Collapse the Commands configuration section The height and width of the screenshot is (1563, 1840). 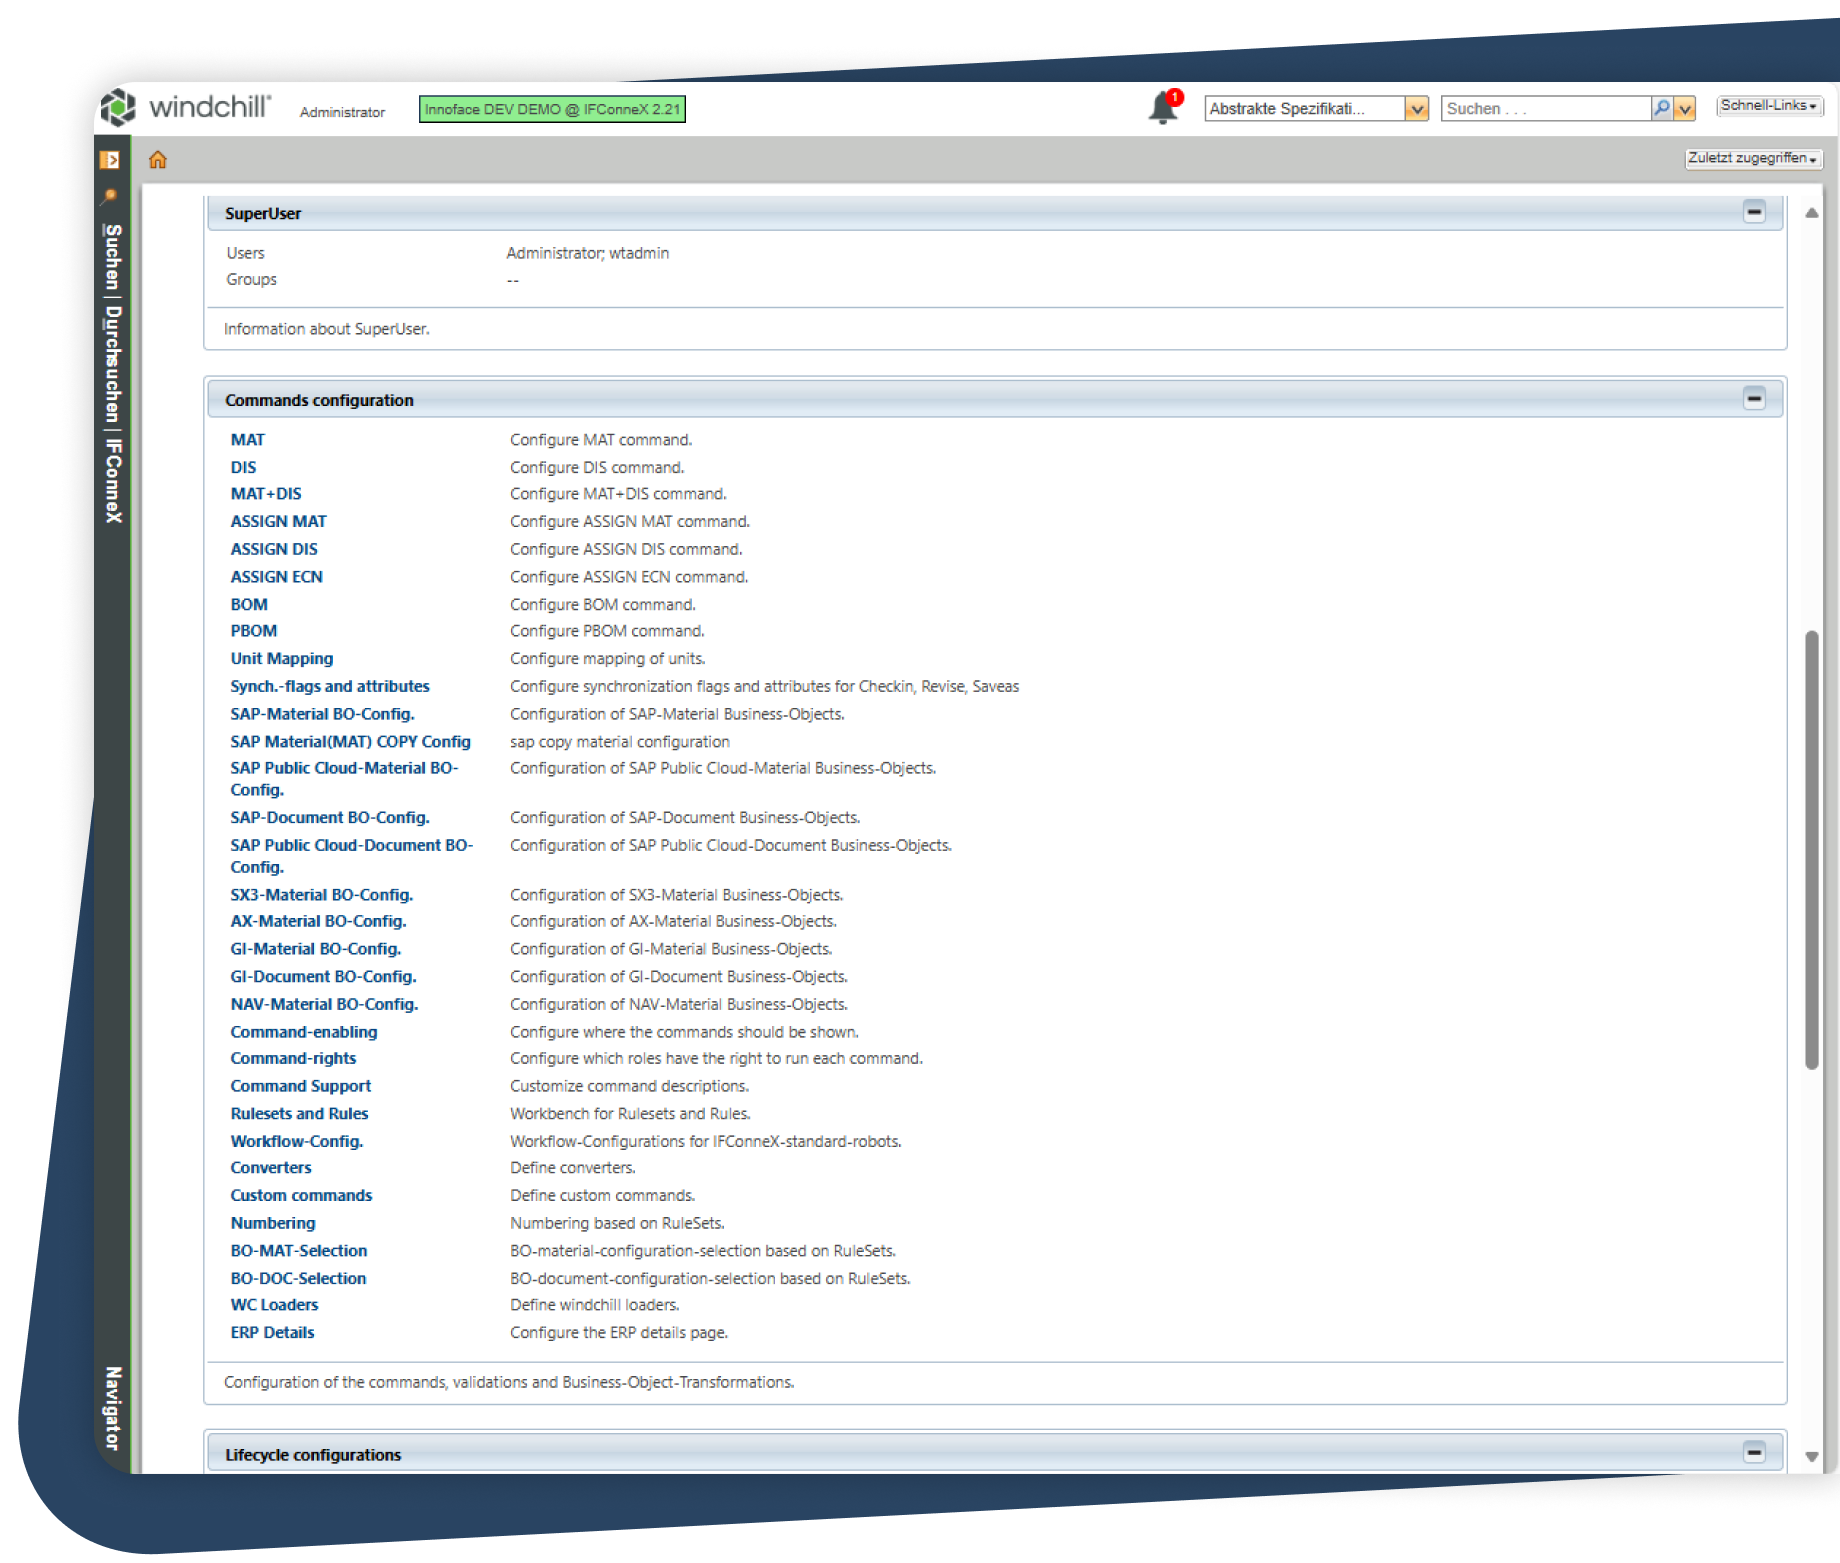[1754, 399]
